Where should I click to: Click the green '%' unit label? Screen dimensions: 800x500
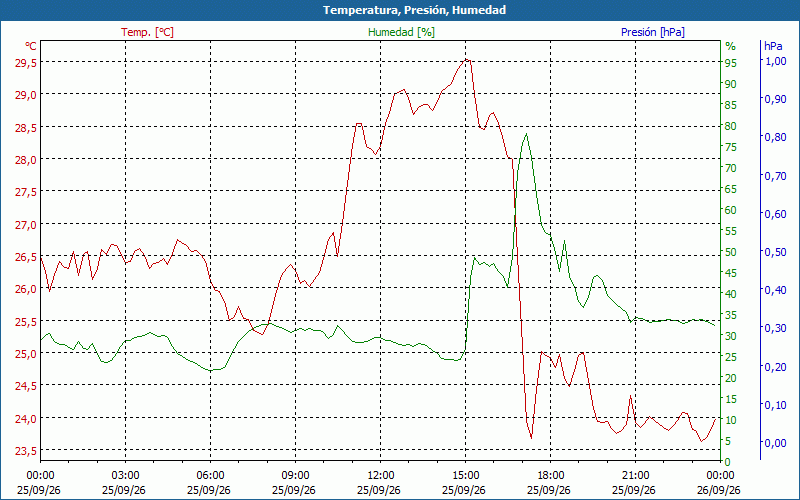click(731, 46)
